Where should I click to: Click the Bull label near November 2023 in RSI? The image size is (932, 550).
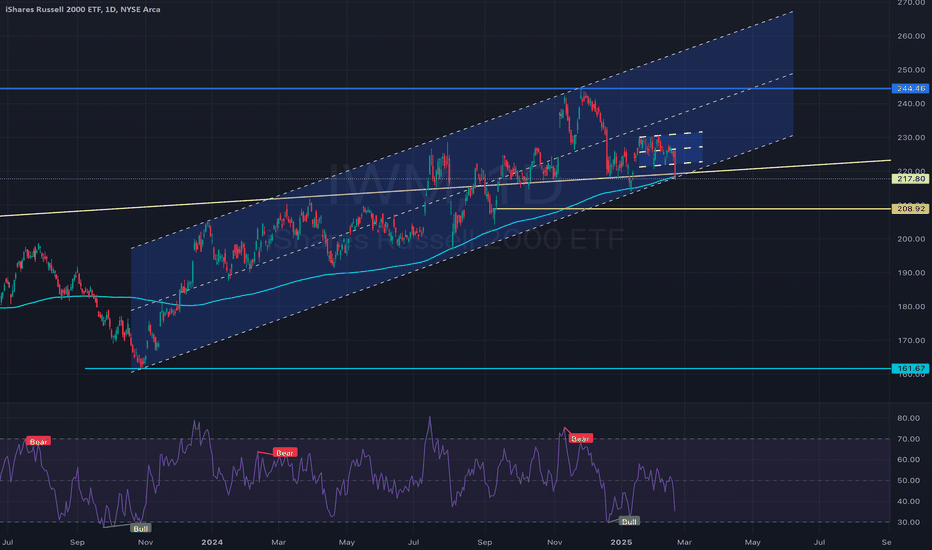(x=141, y=528)
